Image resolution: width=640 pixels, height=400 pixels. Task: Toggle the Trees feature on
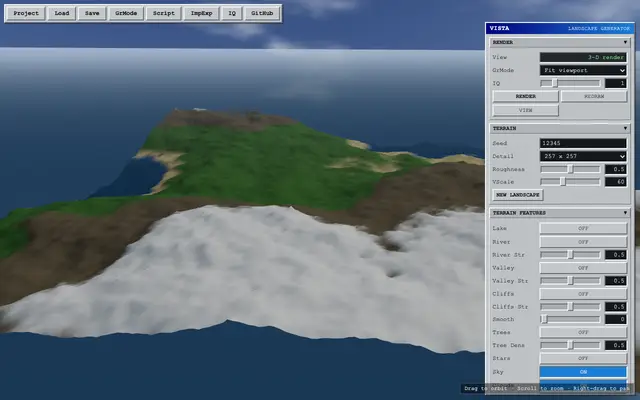(583, 332)
